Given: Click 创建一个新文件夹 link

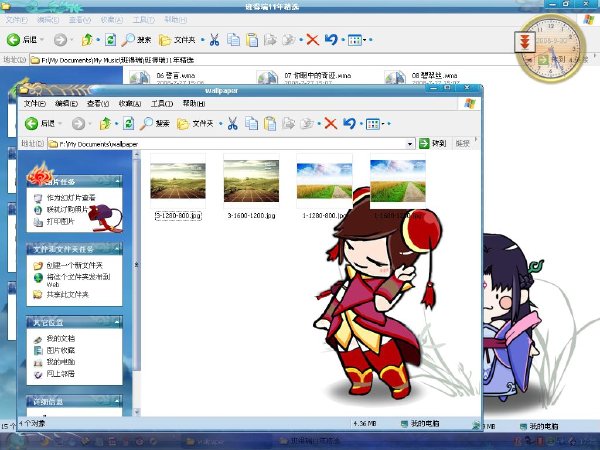Looking at the screenshot, I should (x=75, y=265).
